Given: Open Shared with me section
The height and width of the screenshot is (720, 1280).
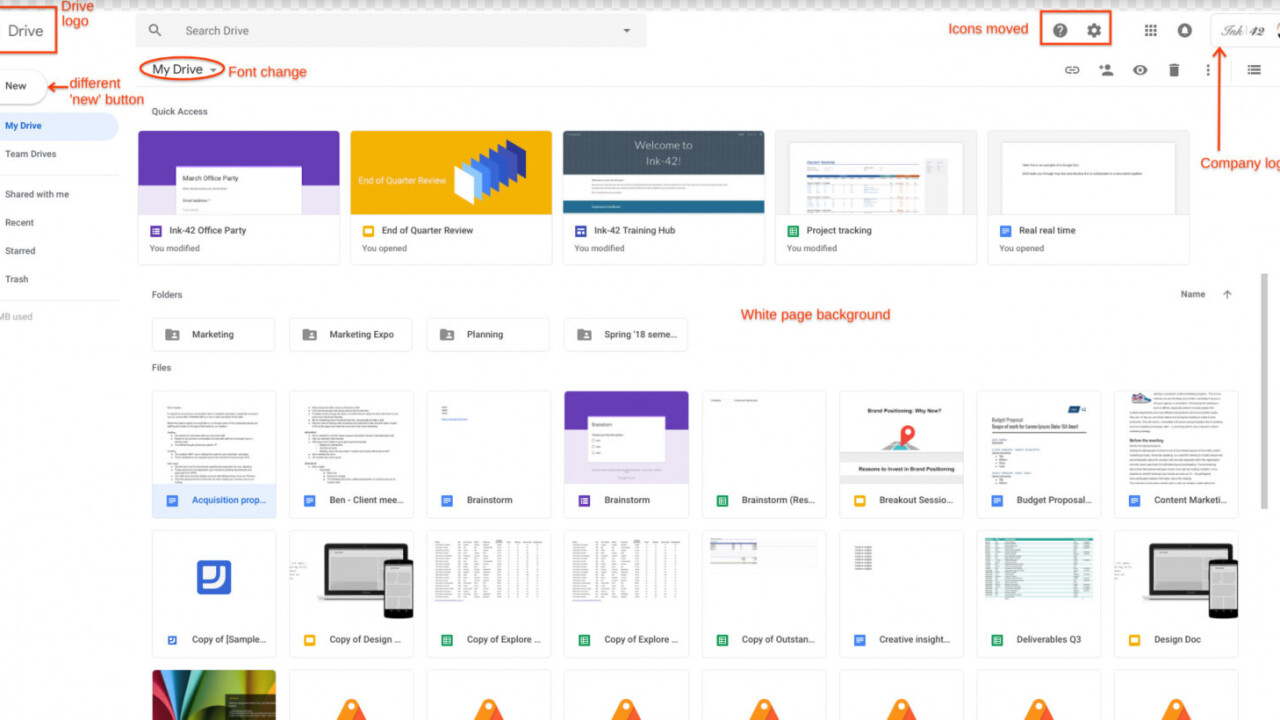Looking at the screenshot, I should point(37,194).
